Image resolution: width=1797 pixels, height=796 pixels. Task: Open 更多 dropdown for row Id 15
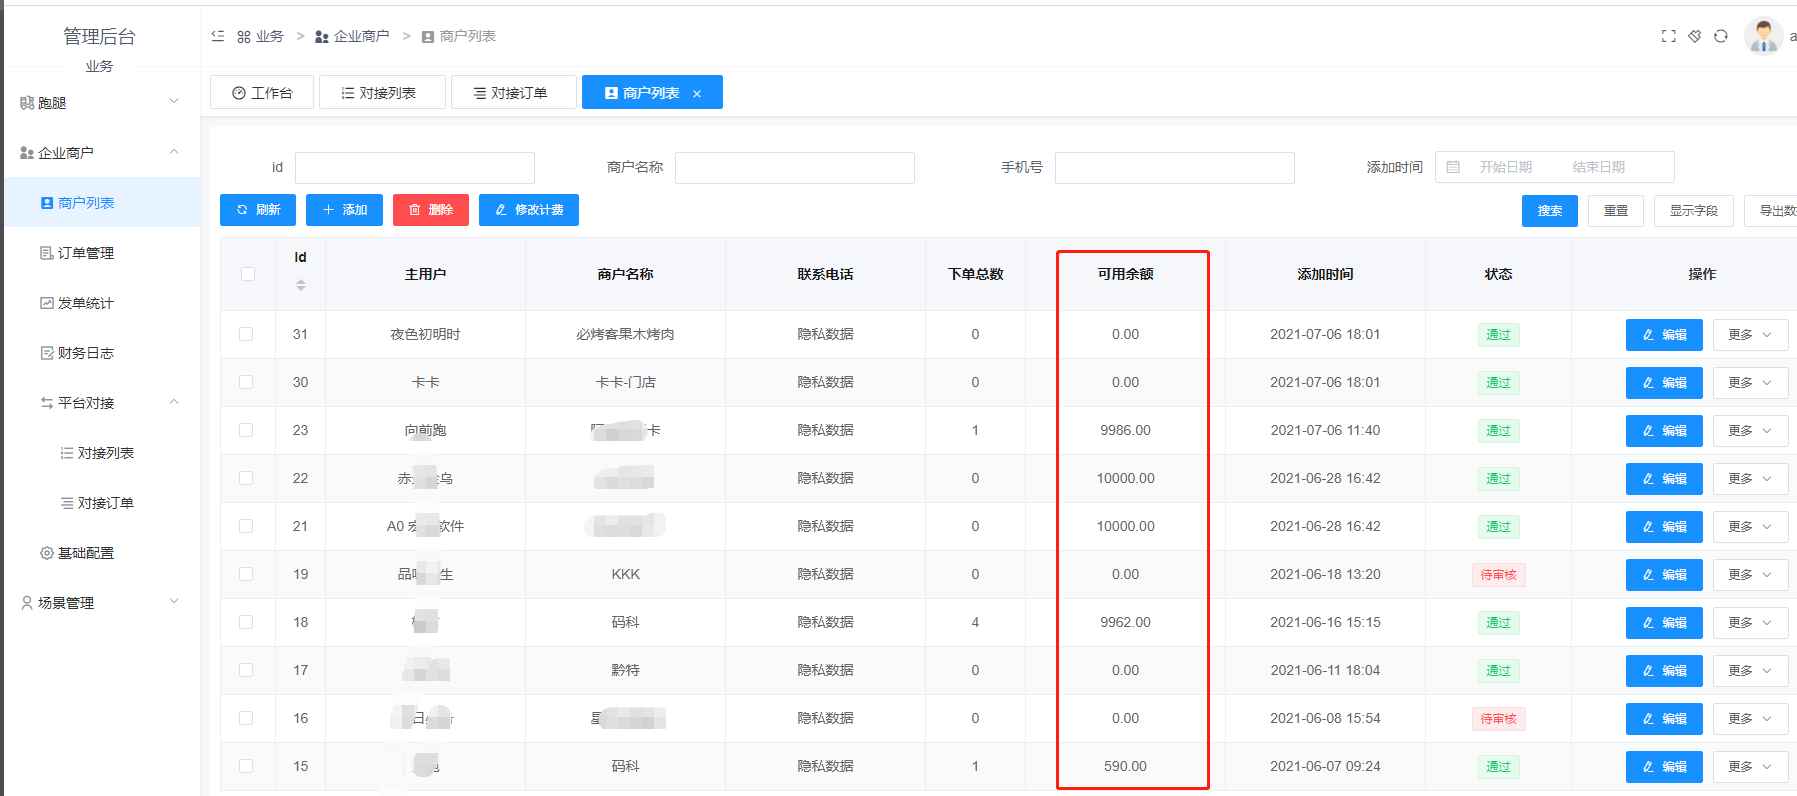pos(1750,767)
